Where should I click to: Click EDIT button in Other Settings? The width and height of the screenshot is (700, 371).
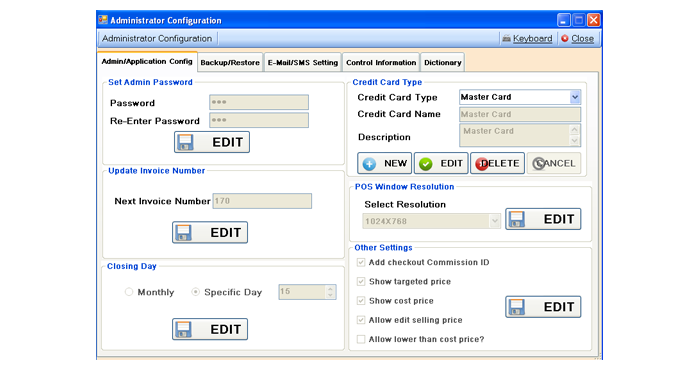point(543,307)
